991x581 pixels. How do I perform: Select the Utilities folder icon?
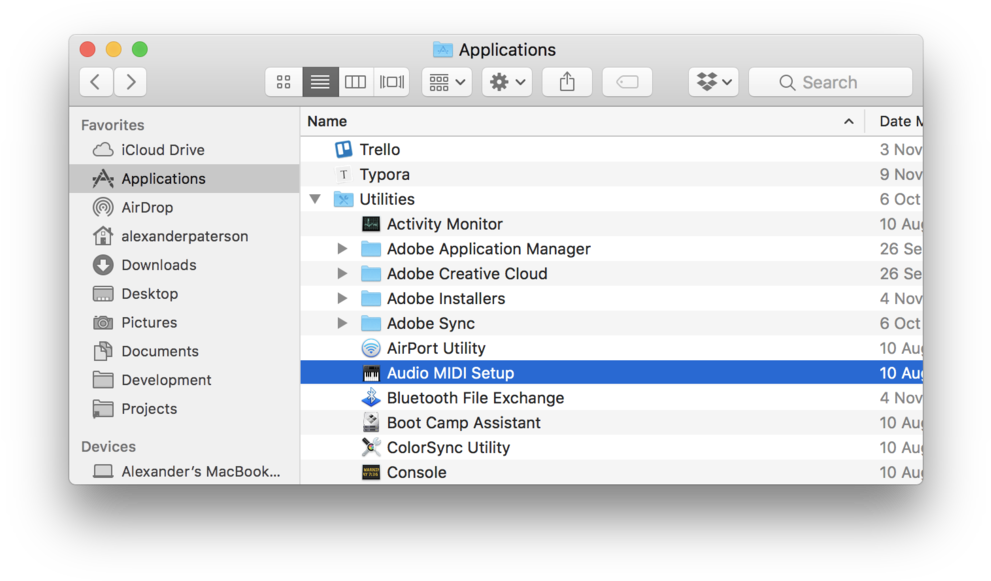coord(343,199)
